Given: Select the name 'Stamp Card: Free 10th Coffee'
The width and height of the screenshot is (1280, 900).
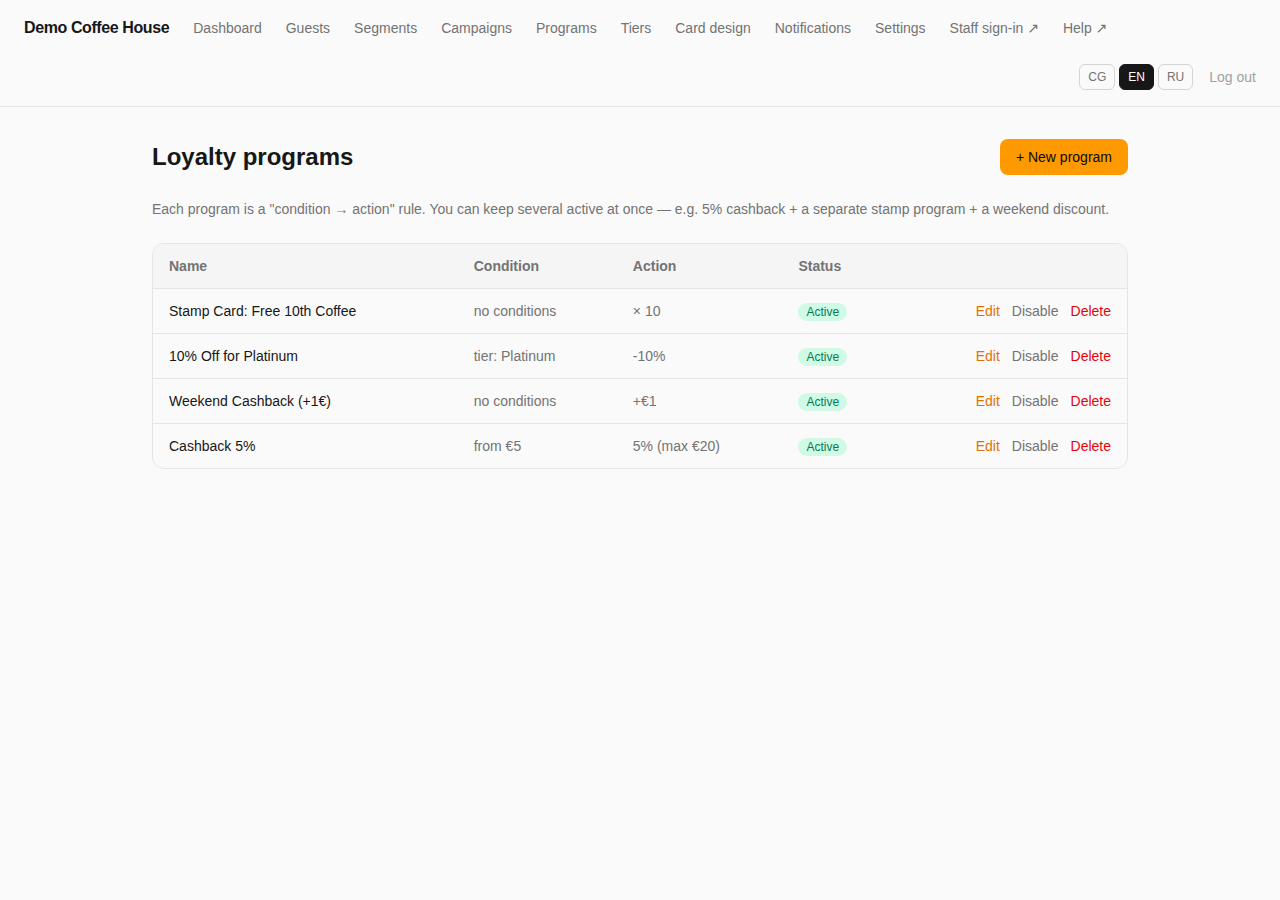Looking at the screenshot, I should 262,311.
